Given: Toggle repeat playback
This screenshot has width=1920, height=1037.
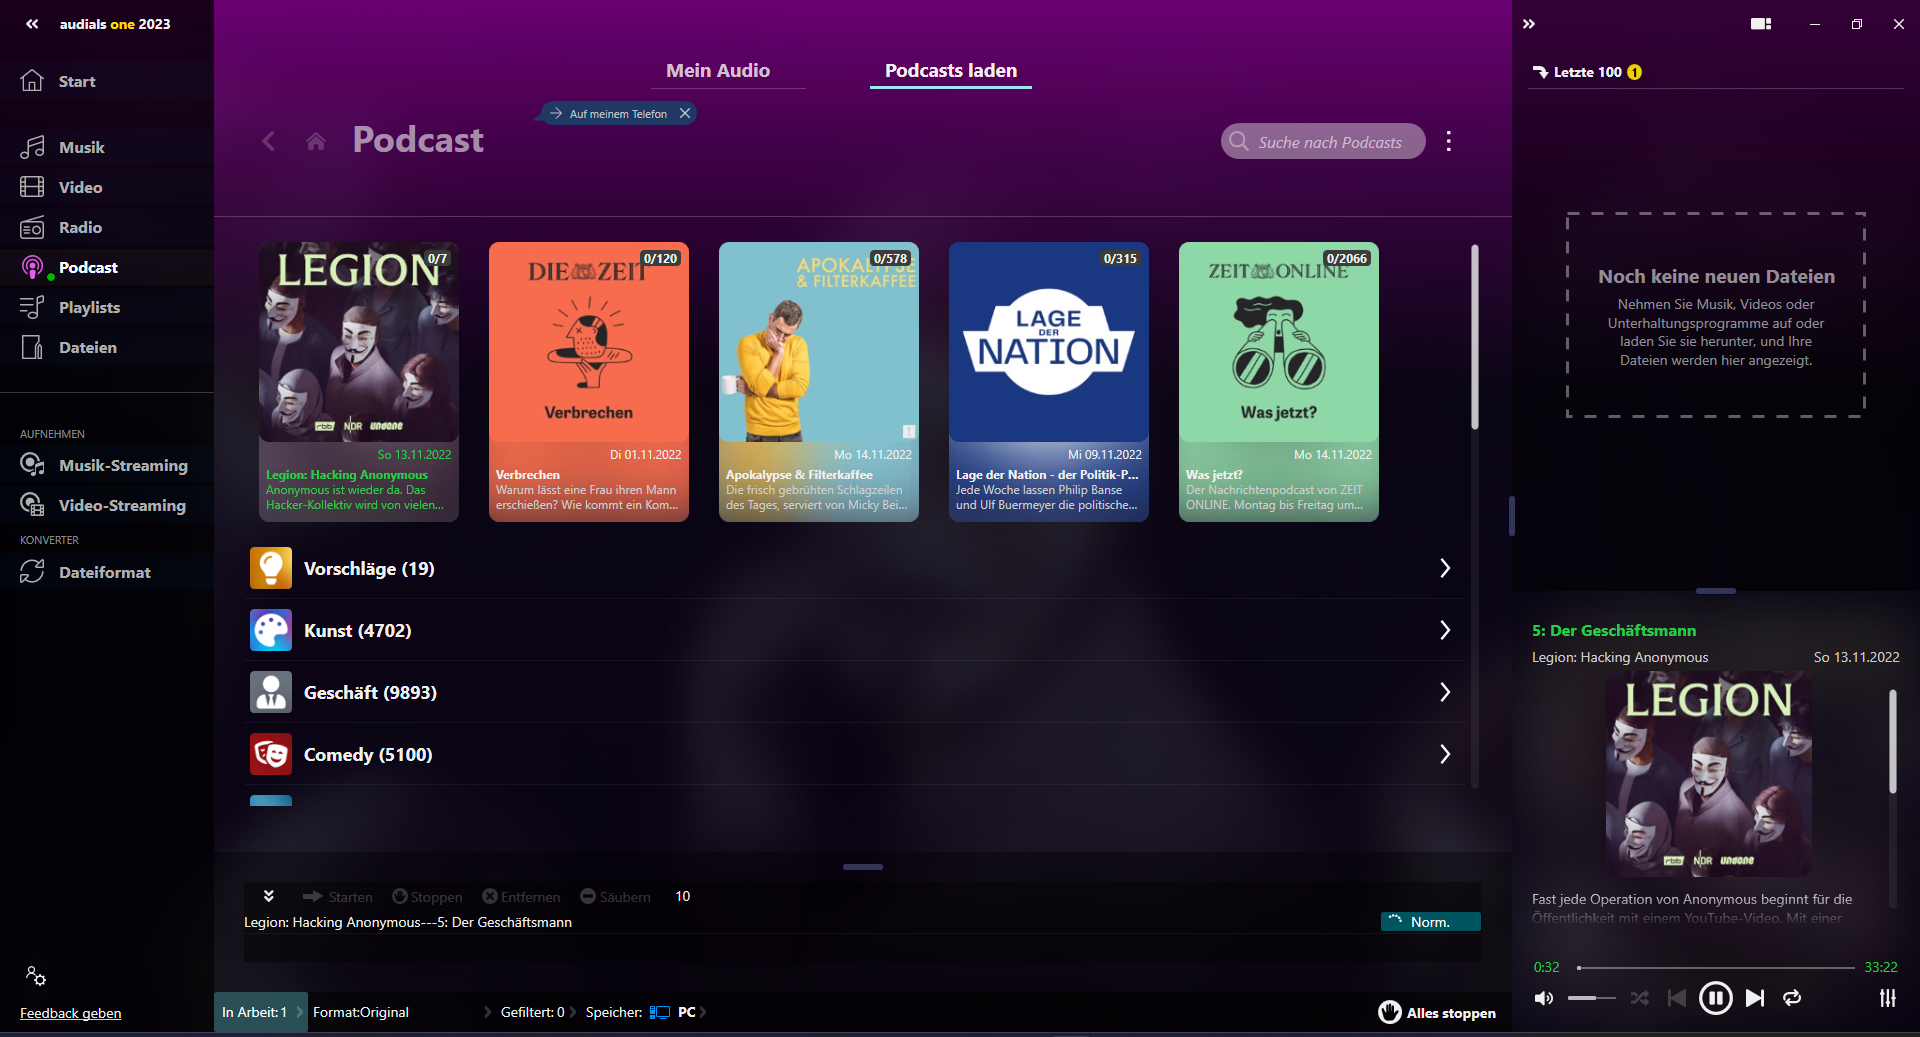Looking at the screenshot, I should coord(1792,998).
